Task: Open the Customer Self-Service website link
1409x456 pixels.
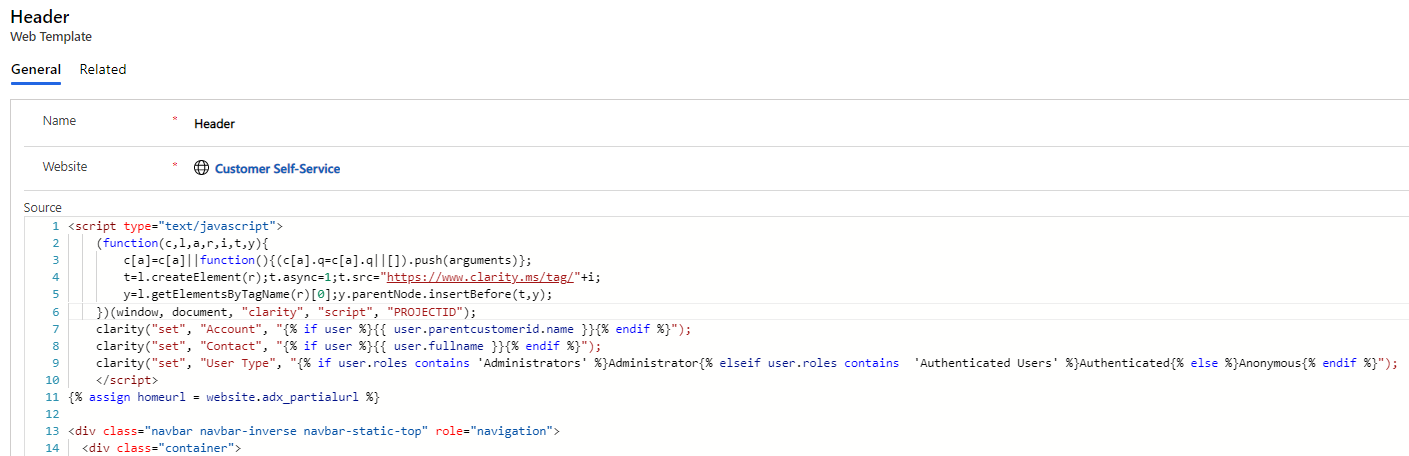Action: pos(277,169)
